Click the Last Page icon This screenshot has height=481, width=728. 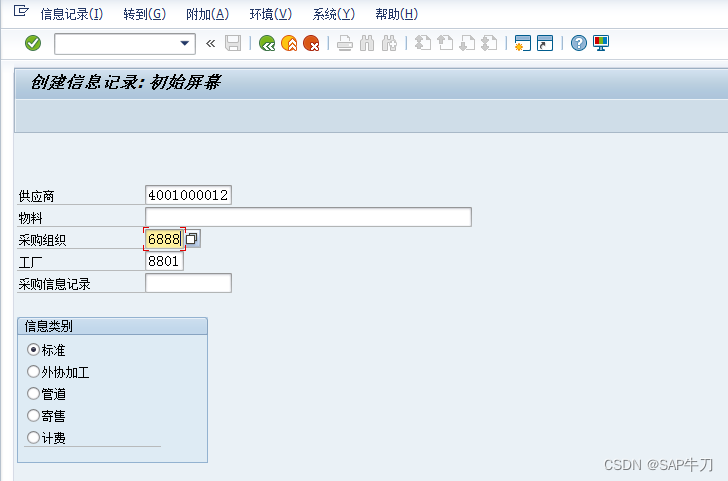coord(489,43)
